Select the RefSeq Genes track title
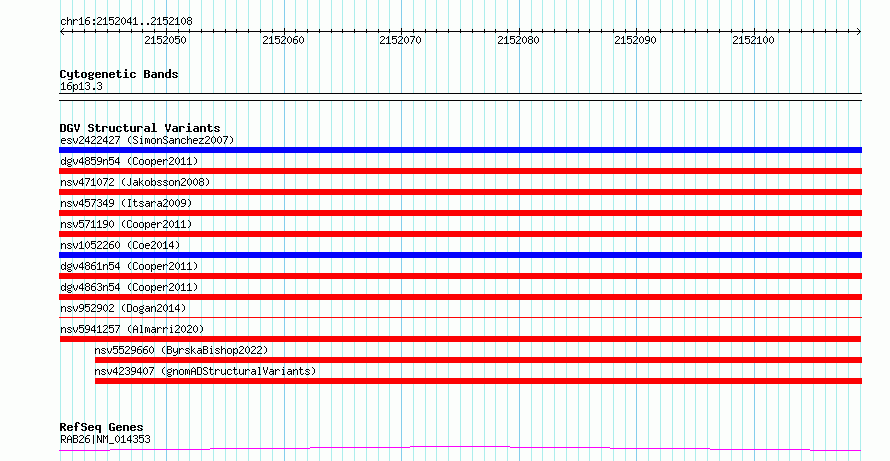The image size is (890, 461). (x=101, y=427)
